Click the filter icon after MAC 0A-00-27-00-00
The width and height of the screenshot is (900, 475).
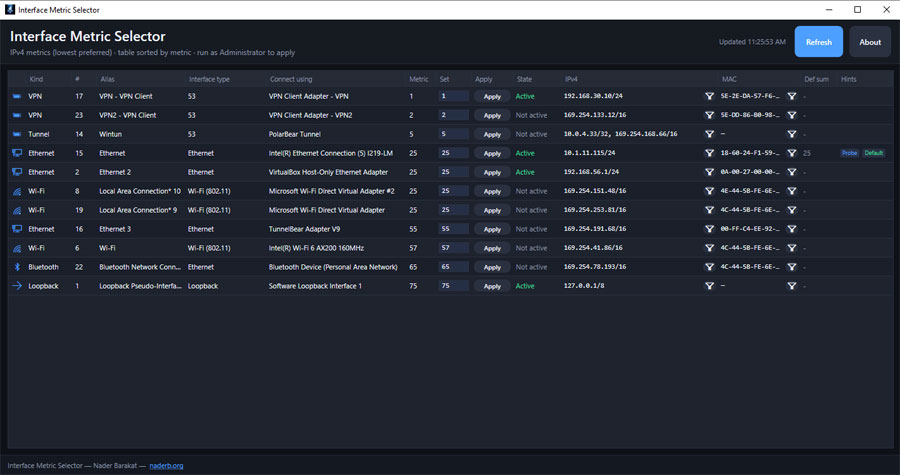point(792,172)
